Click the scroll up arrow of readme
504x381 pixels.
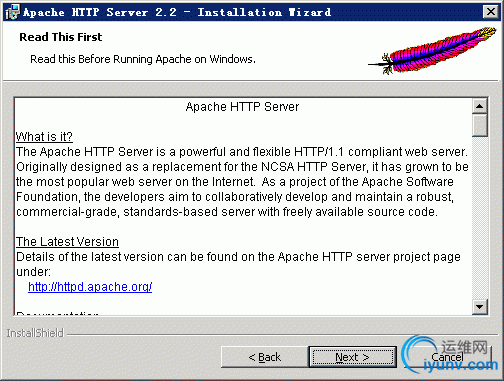480,106
